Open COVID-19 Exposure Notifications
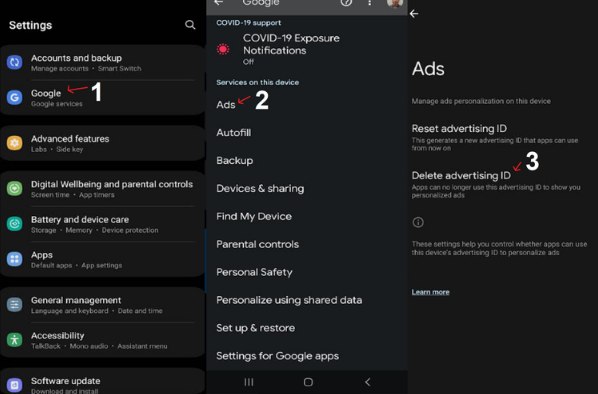The image size is (598, 394). (x=307, y=49)
